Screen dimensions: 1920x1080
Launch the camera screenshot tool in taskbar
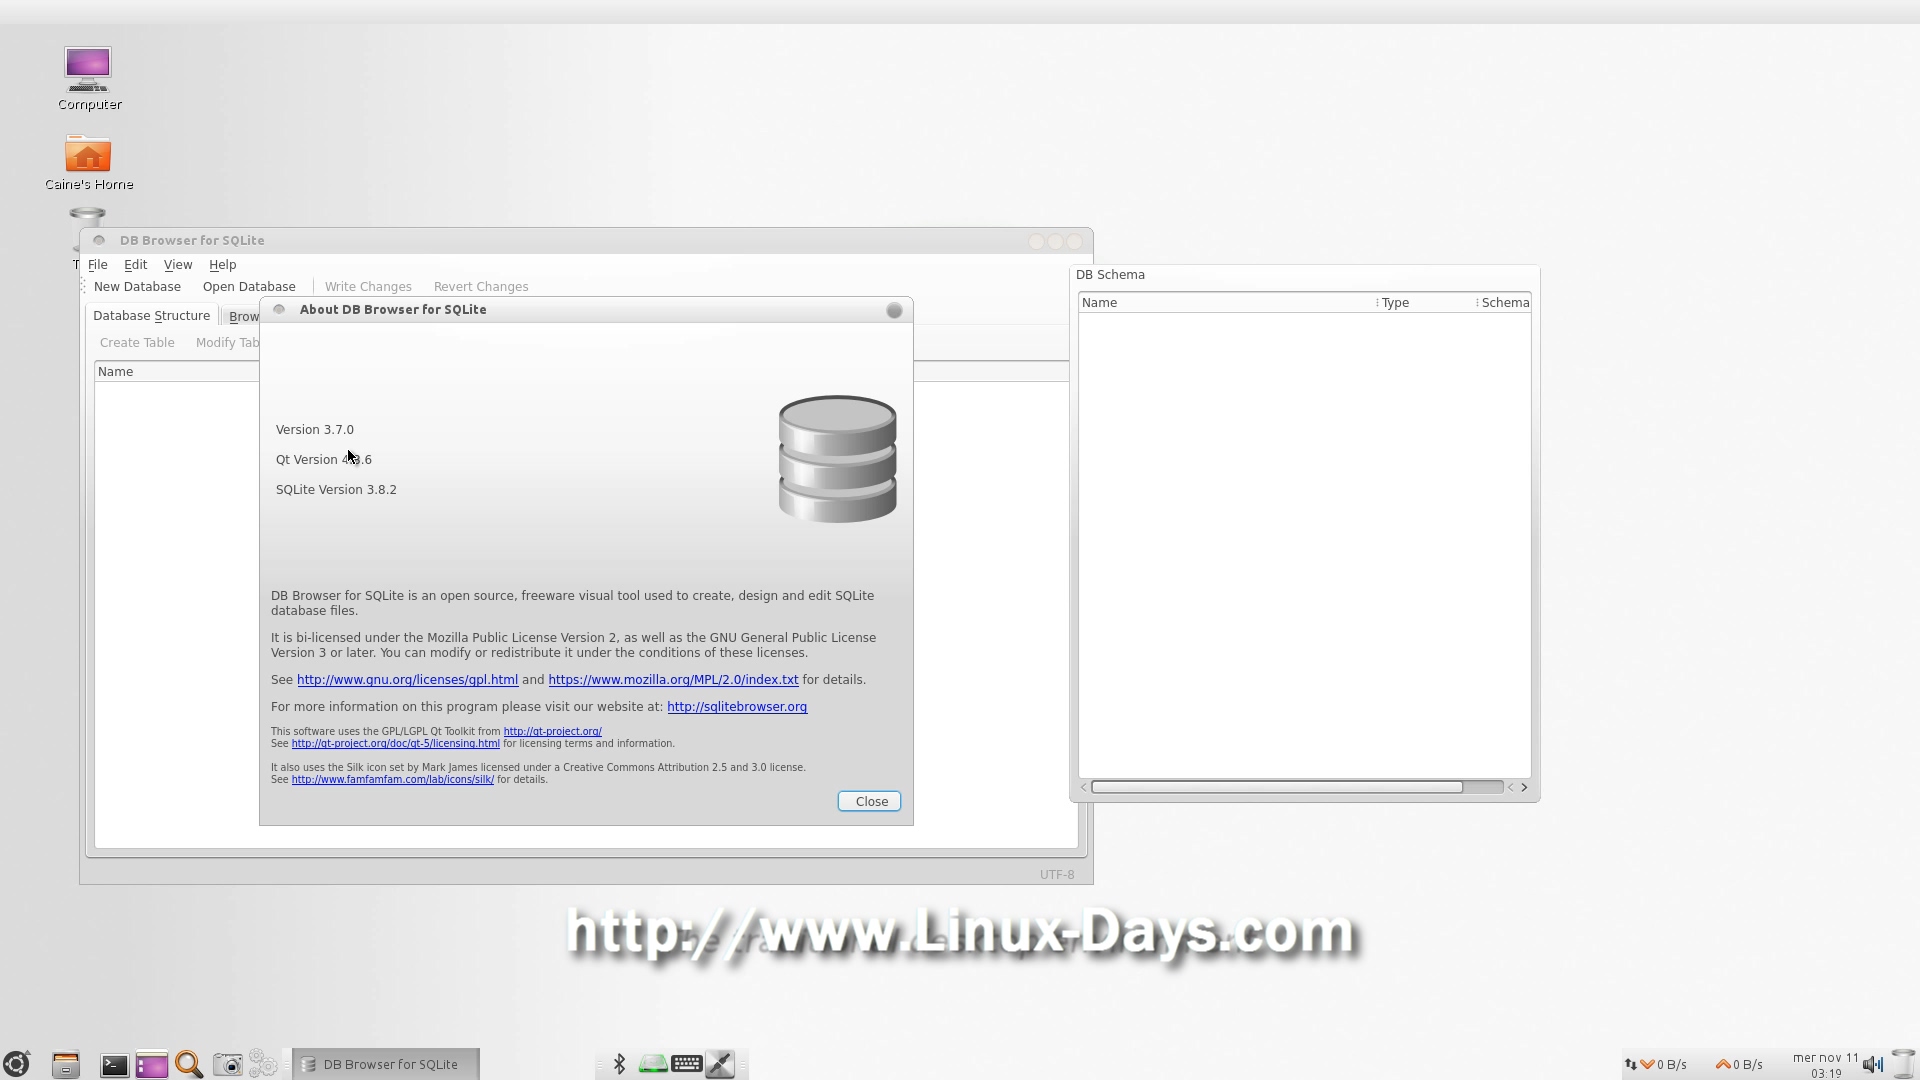pyautogui.click(x=228, y=1065)
